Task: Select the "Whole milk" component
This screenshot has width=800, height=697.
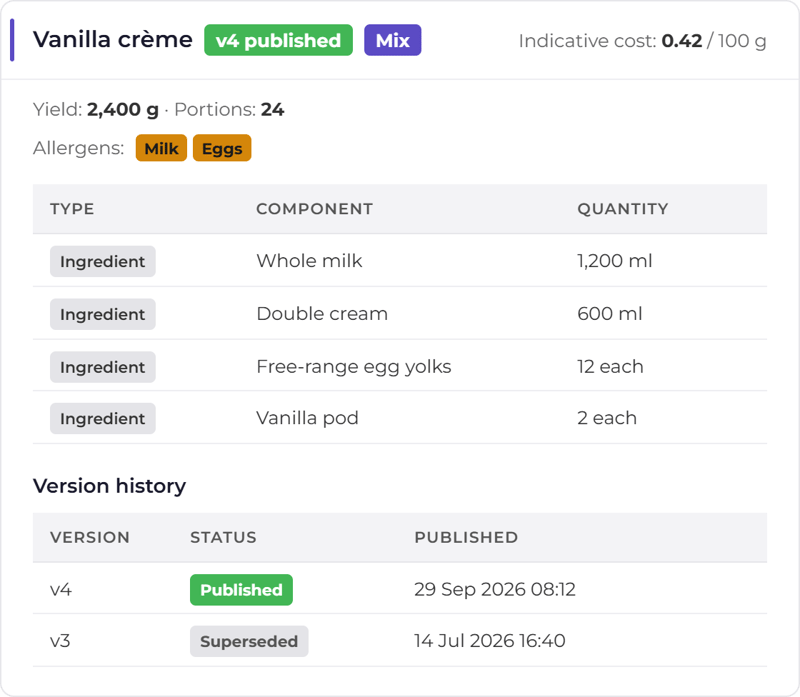Action: [x=309, y=261]
